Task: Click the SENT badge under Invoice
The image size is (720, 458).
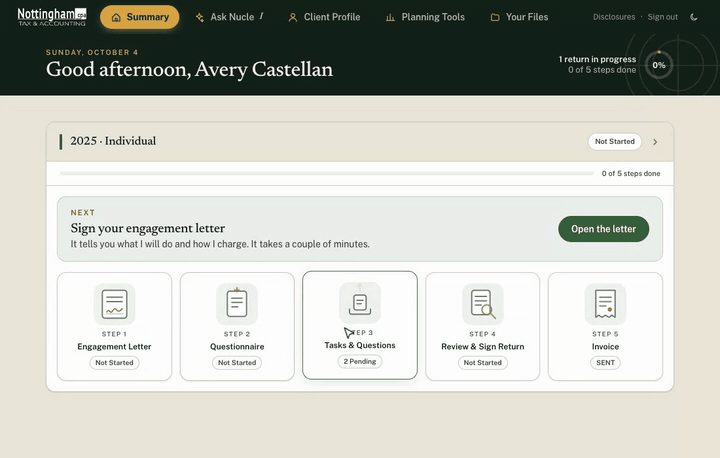Action: point(605,362)
